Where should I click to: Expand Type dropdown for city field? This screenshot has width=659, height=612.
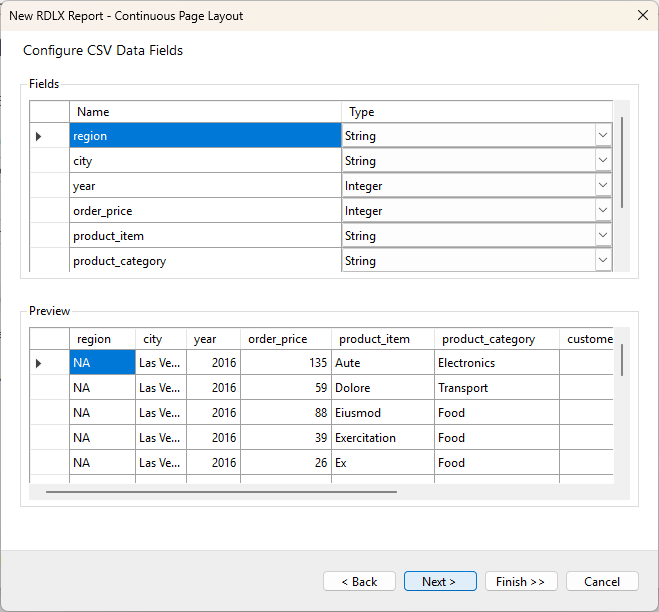602,161
